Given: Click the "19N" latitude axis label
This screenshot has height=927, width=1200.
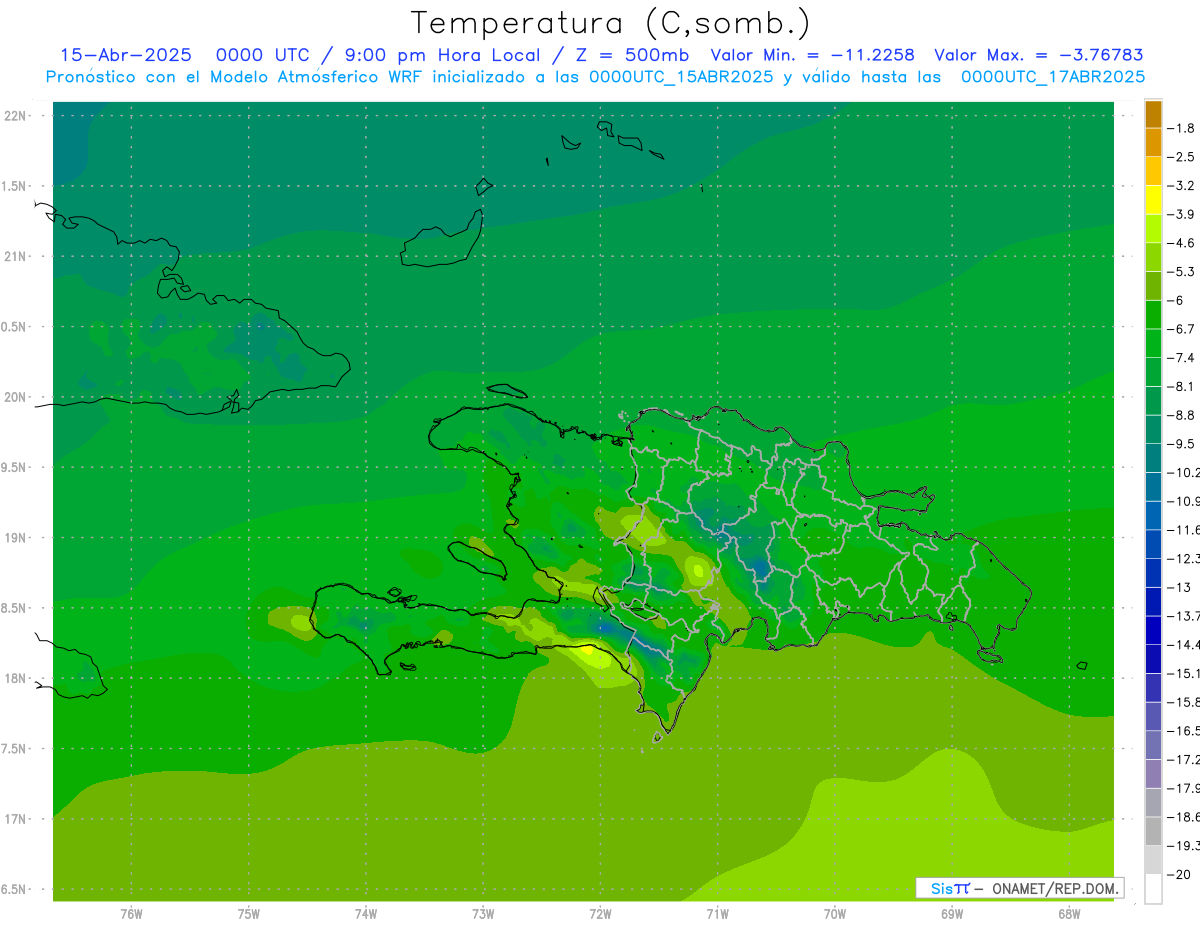Looking at the screenshot, I should click(x=16, y=537).
